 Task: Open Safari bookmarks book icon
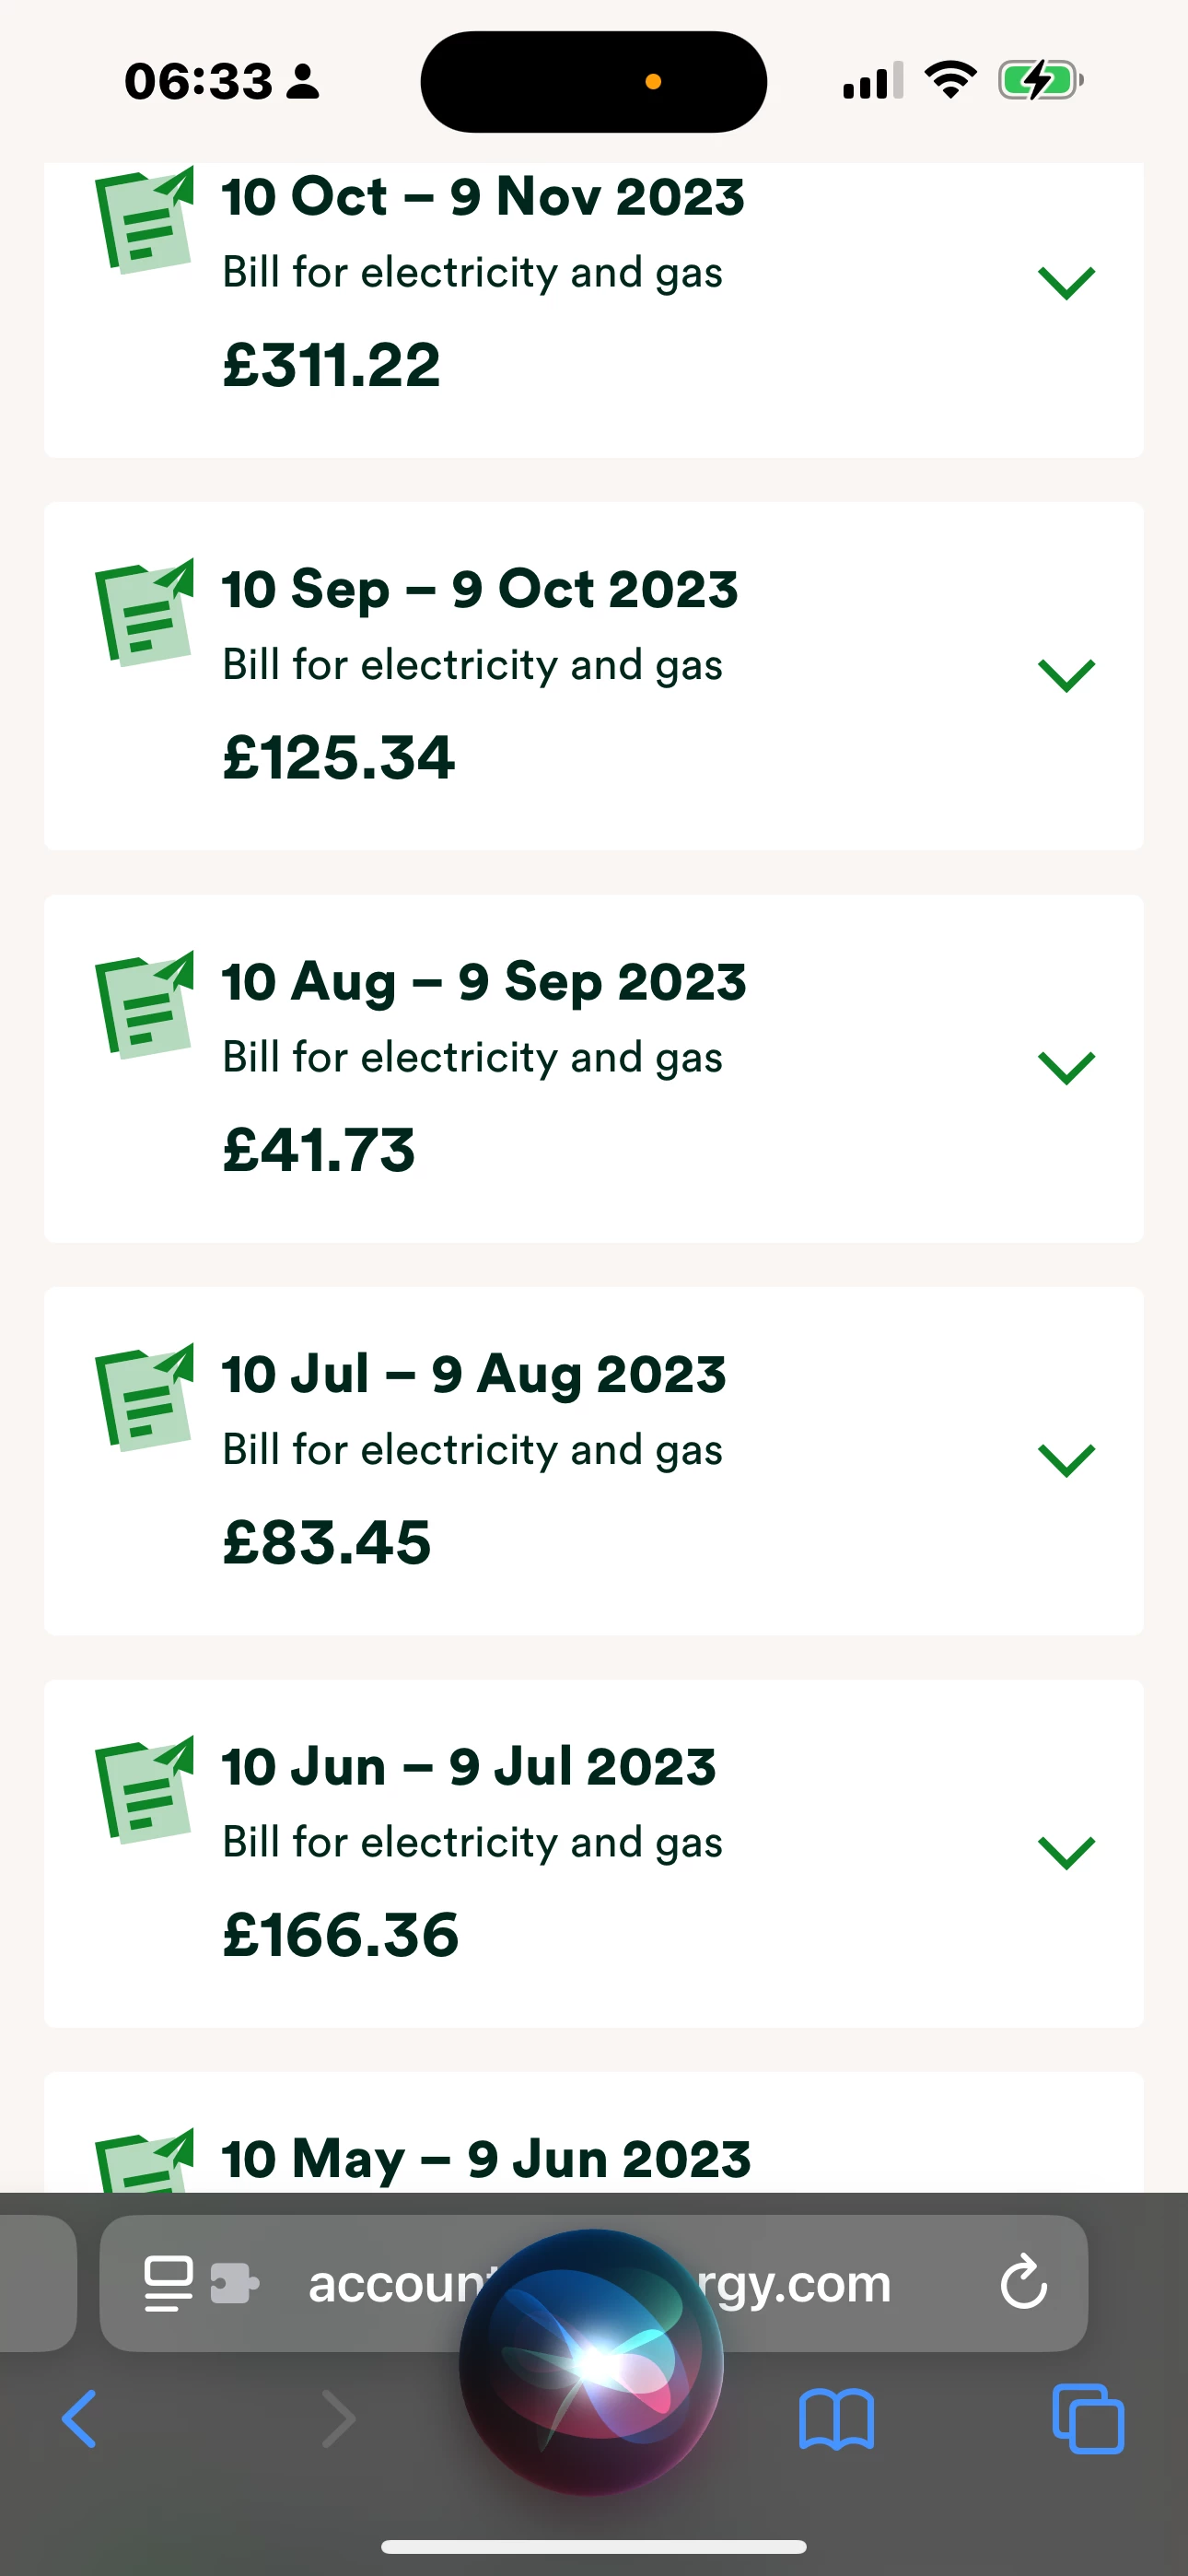tap(836, 2420)
